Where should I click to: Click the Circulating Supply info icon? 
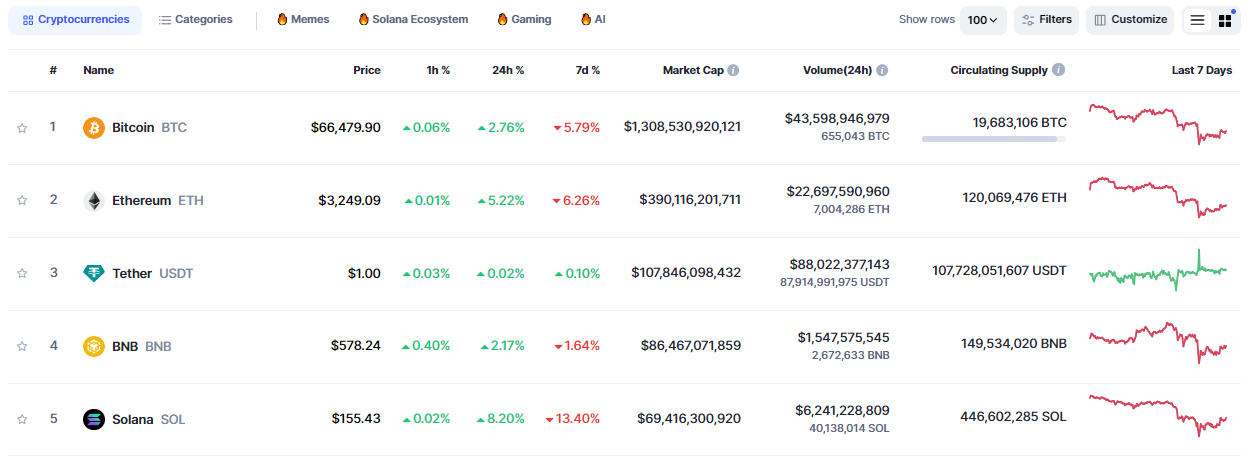(x=1058, y=70)
